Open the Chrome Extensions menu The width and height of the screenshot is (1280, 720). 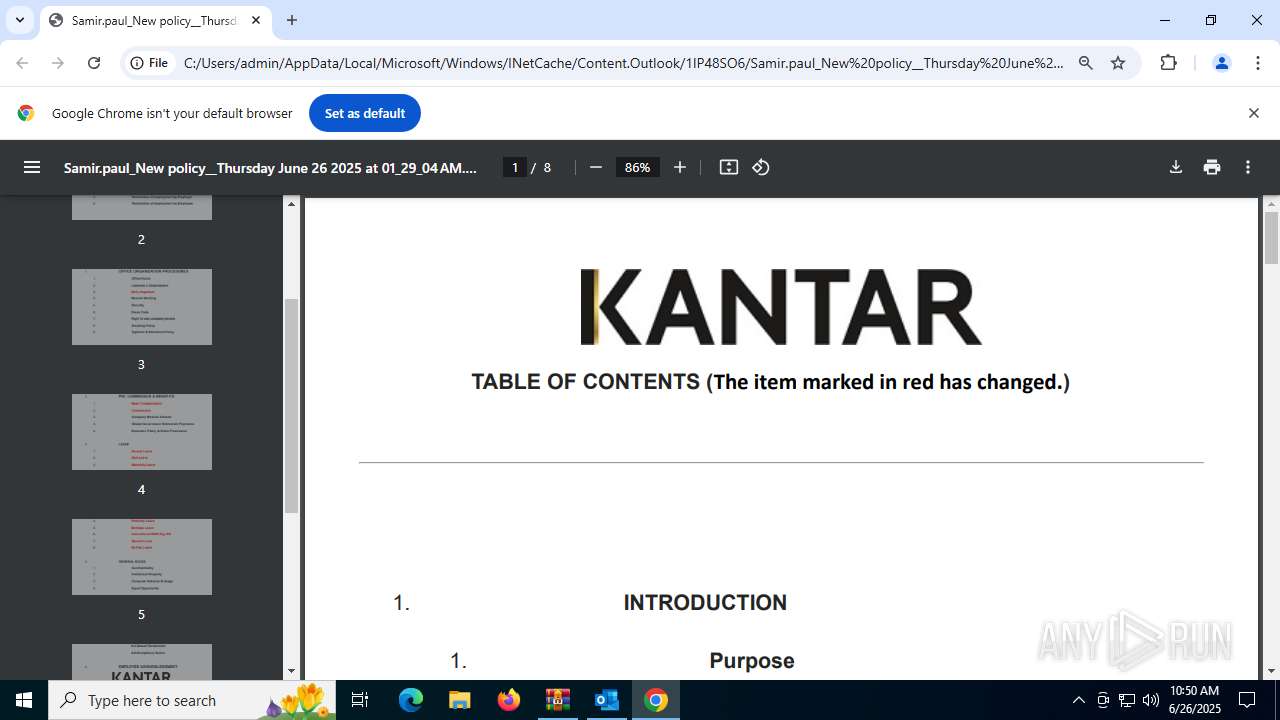pos(1168,63)
